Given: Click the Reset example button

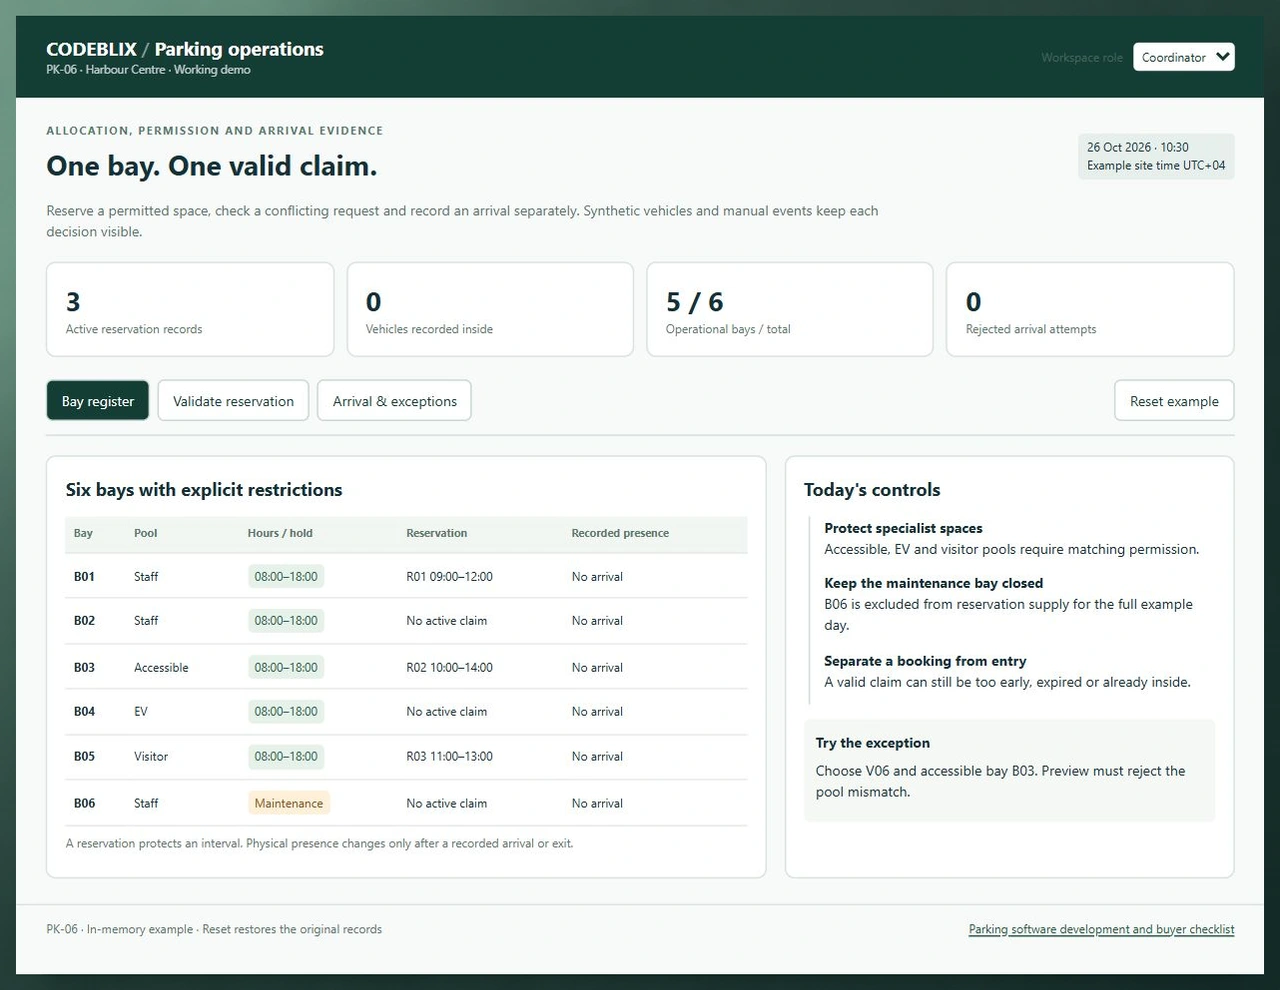Looking at the screenshot, I should coord(1174,401).
